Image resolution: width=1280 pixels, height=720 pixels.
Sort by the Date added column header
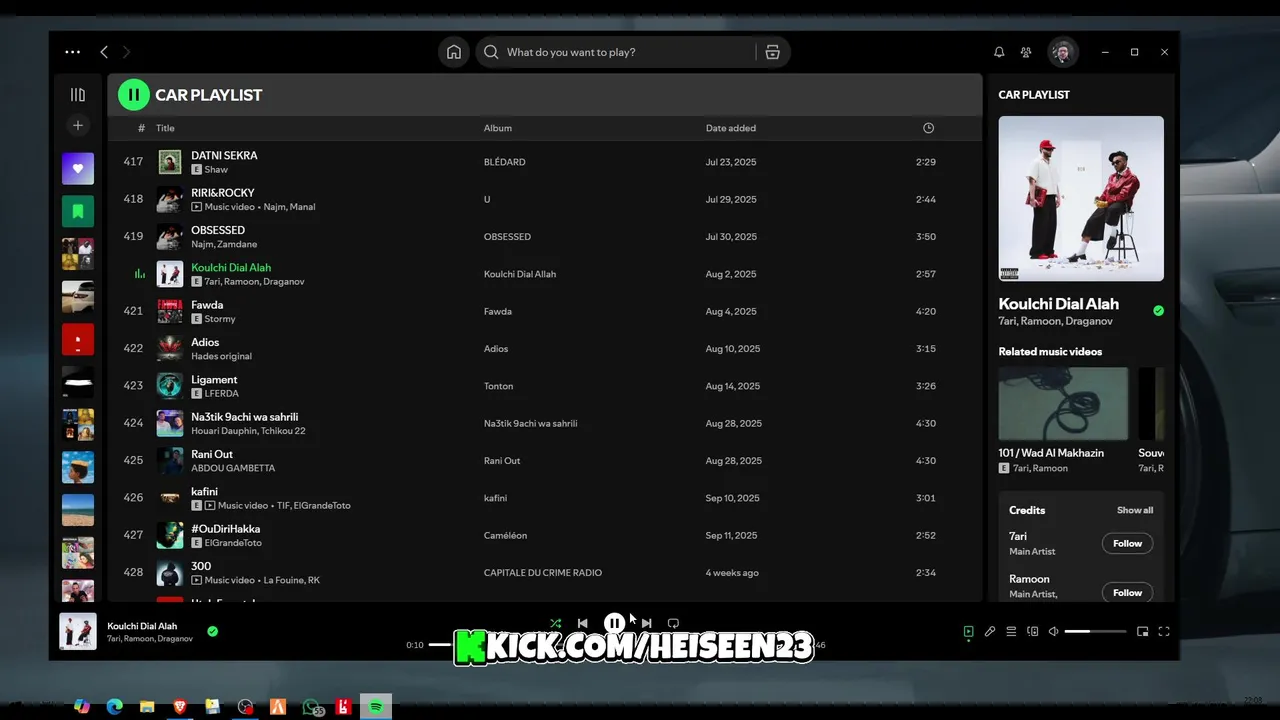coord(731,128)
